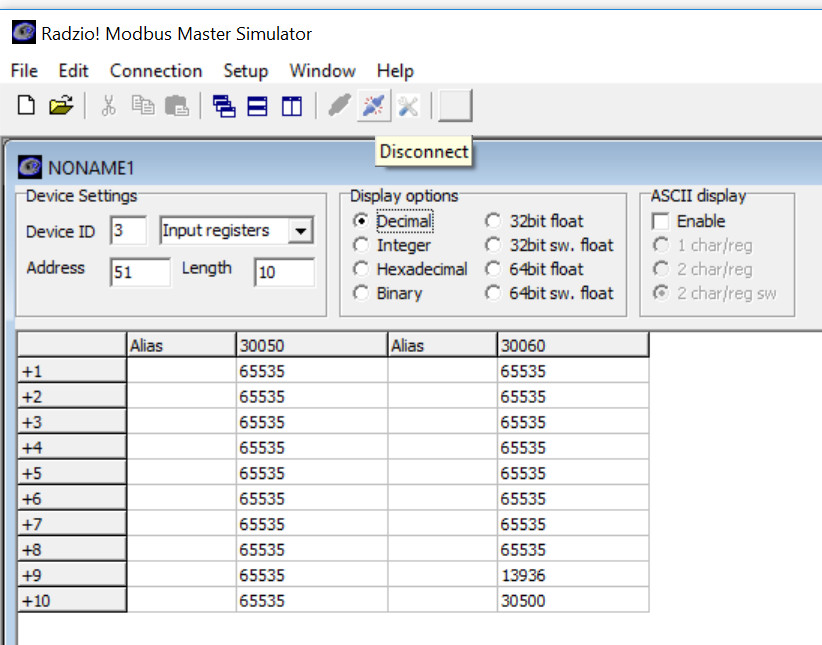
Task: Open the Window menu
Action: (322, 71)
